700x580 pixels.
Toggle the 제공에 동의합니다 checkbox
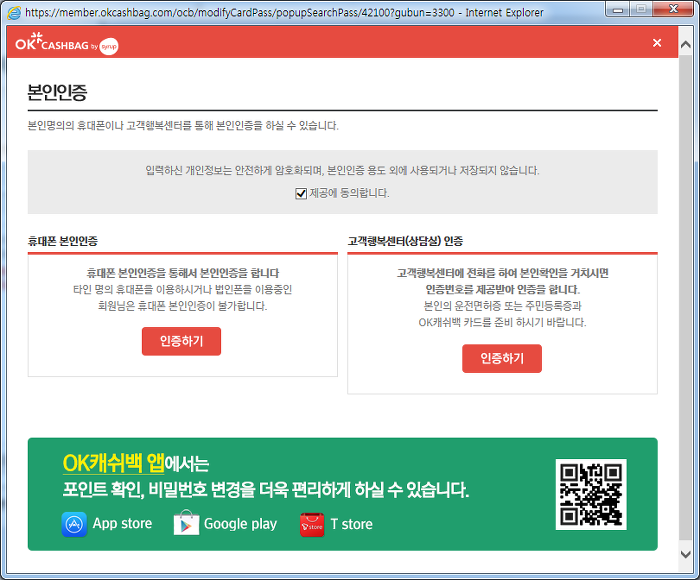[x=301, y=193]
